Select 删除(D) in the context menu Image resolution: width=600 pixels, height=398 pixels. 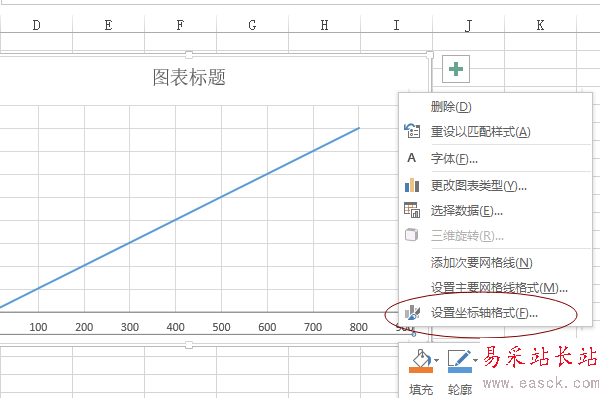tap(451, 107)
